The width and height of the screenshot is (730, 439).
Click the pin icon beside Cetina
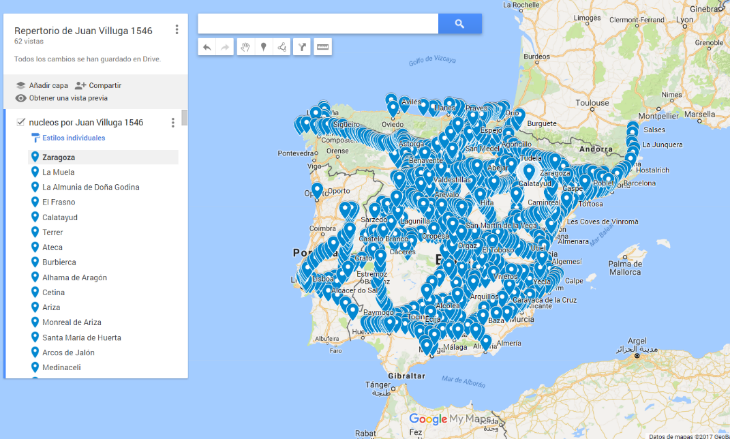coord(35,292)
